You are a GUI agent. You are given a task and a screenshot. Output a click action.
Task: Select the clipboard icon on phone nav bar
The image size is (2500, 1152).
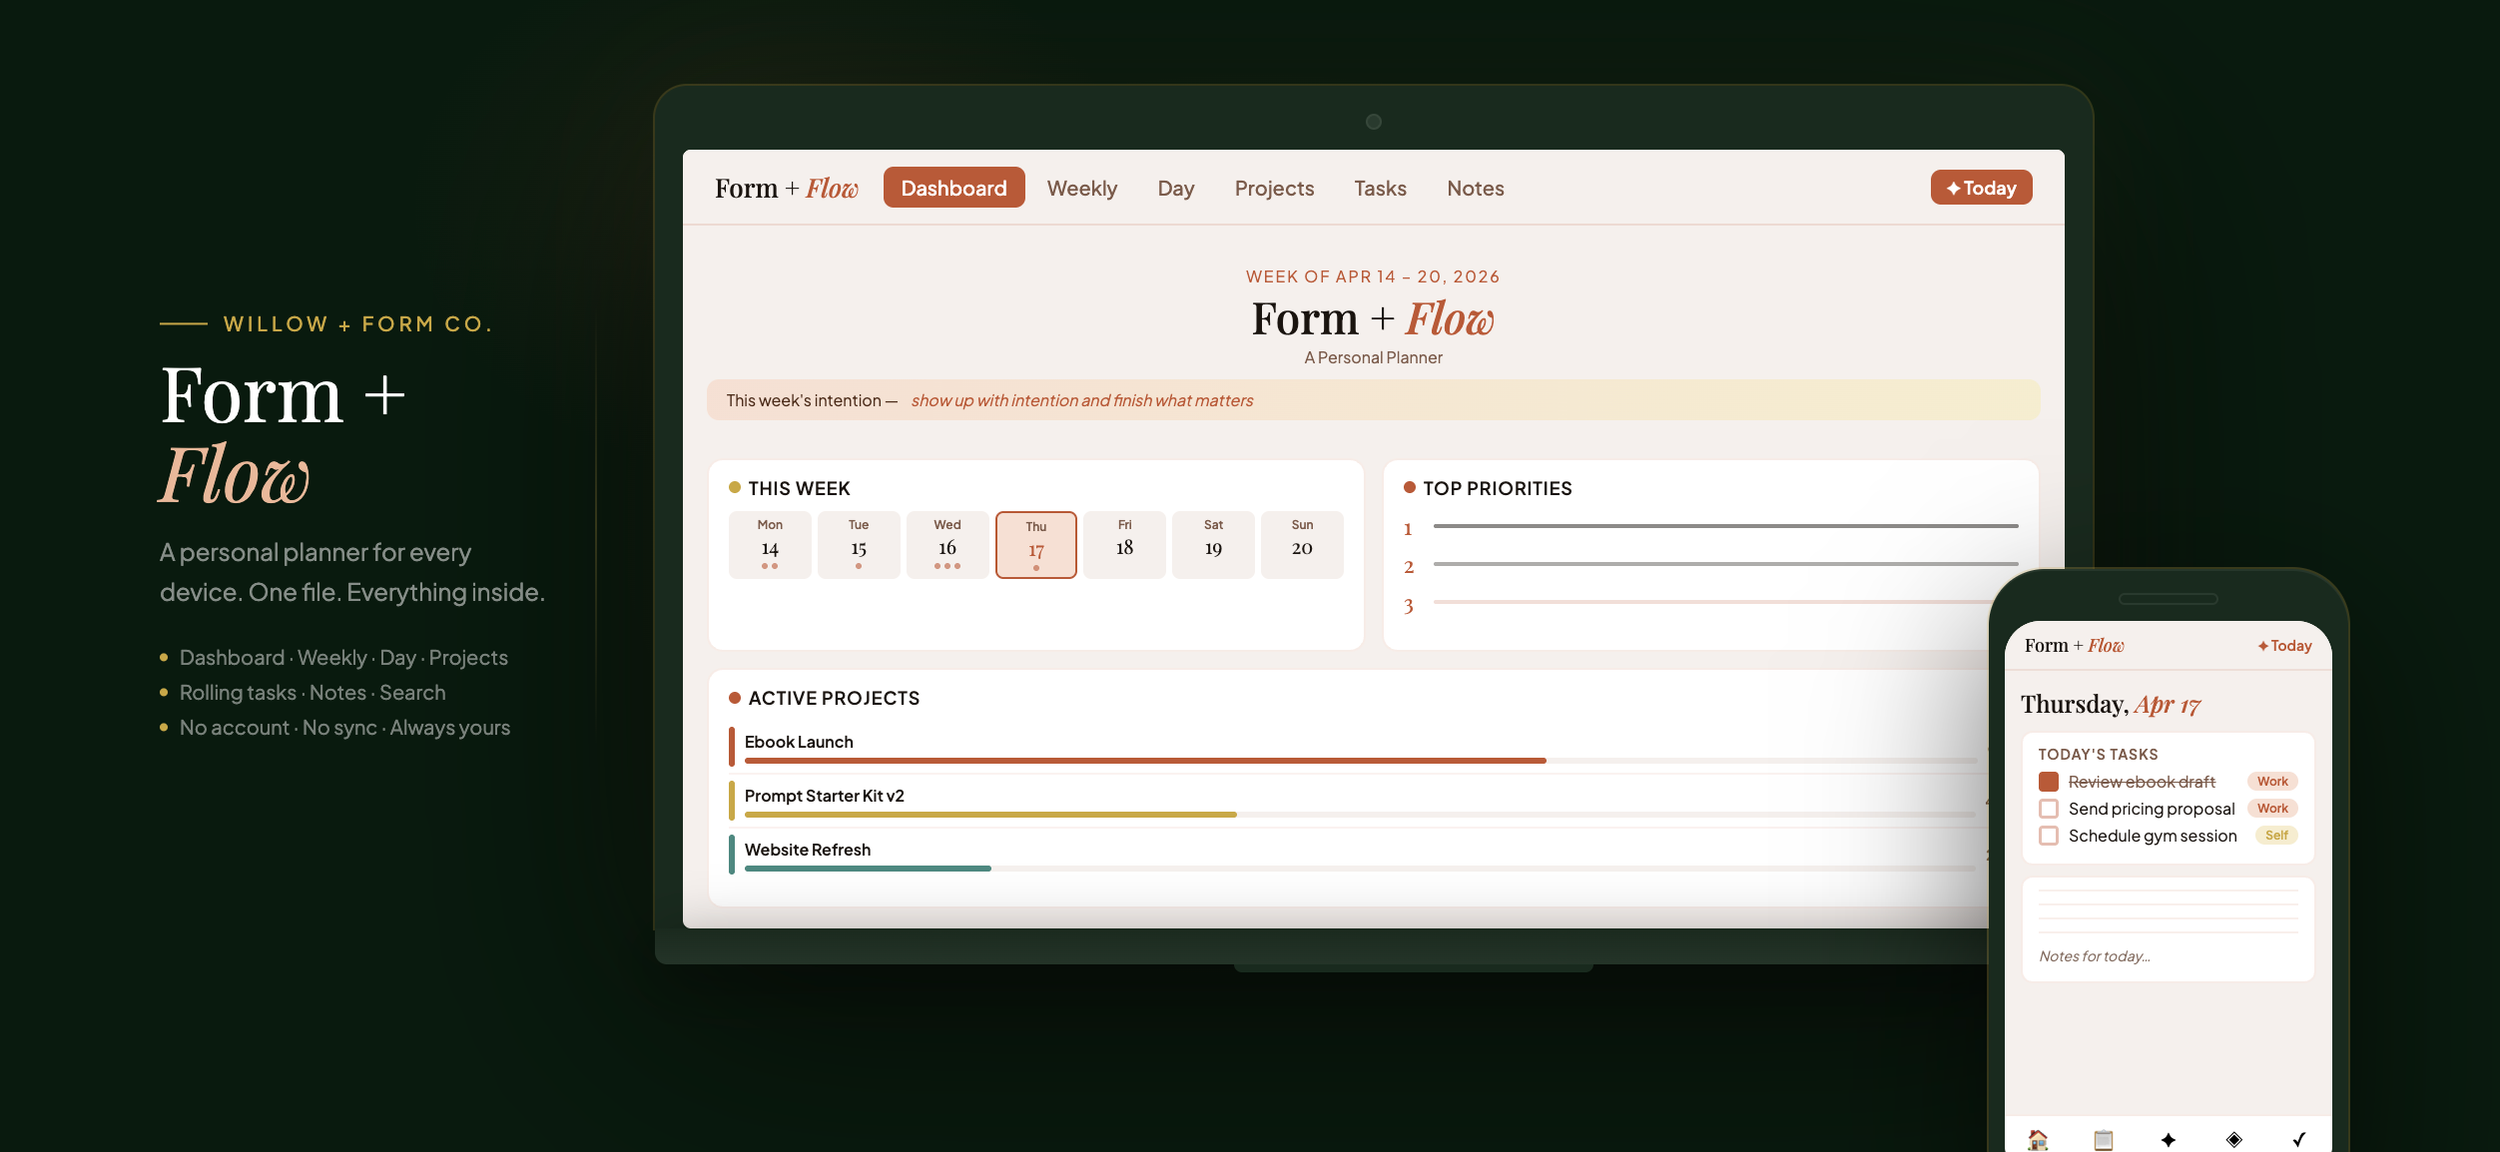(2102, 1139)
